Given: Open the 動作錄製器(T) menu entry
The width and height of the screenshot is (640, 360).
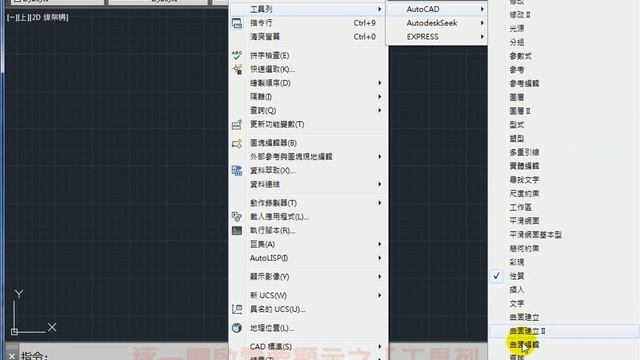Looking at the screenshot, I should (308, 203).
